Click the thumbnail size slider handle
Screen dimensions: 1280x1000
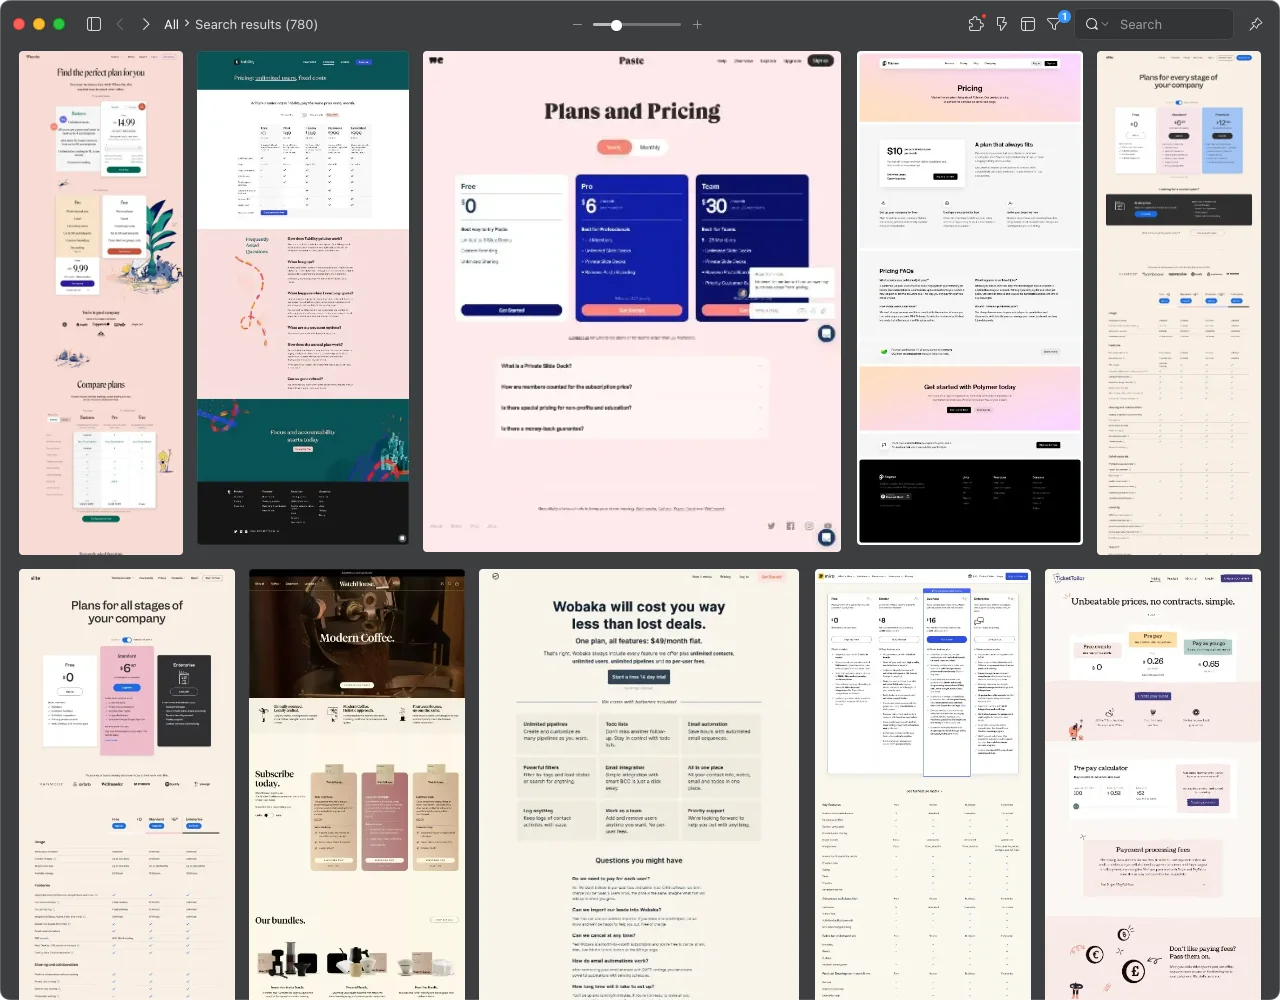pos(616,24)
